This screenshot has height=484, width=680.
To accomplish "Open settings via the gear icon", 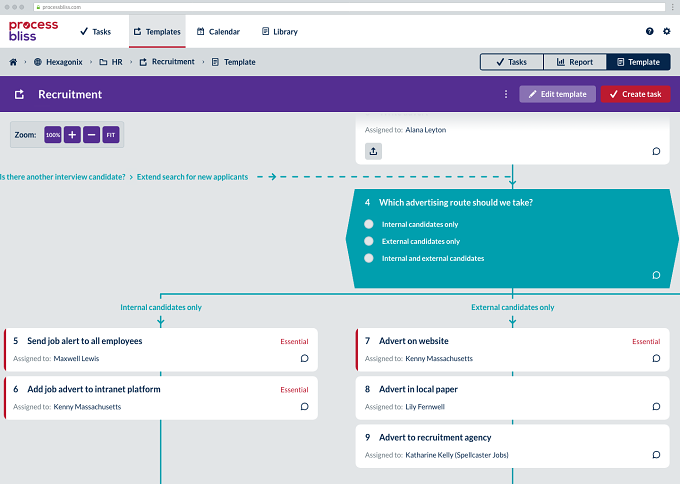I will pyautogui.click(x=667, y=31).
